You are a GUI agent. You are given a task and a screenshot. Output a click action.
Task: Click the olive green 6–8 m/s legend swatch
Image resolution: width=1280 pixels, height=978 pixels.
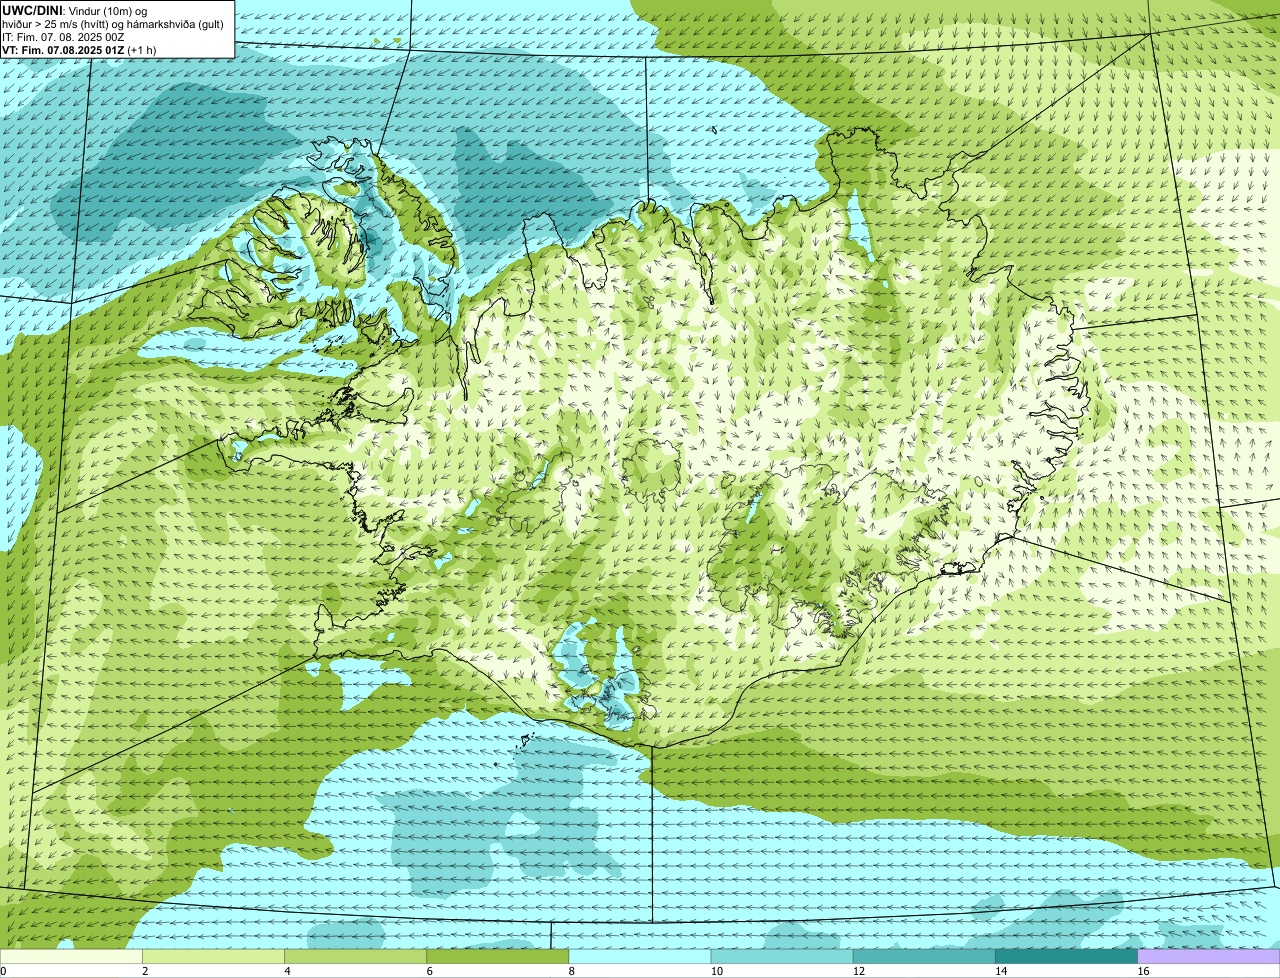click(497, 956)
